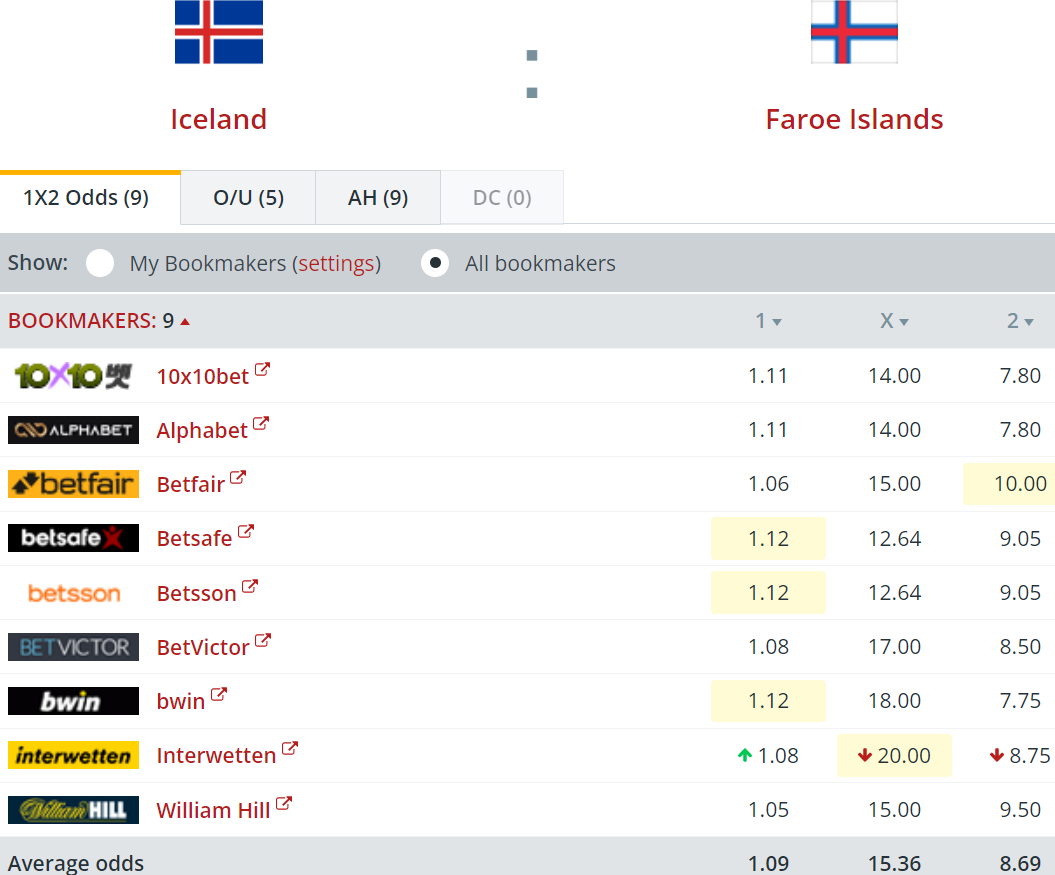Open the Faroe Islands team link
Screen dimensions: 1055x875
[854, 119]
